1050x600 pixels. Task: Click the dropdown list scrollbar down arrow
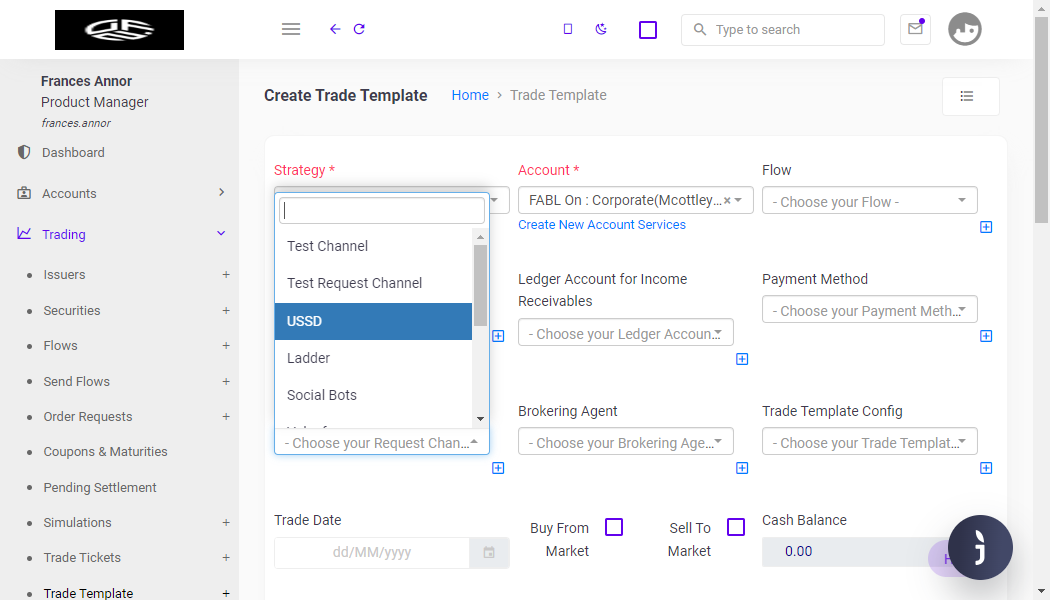480,419
